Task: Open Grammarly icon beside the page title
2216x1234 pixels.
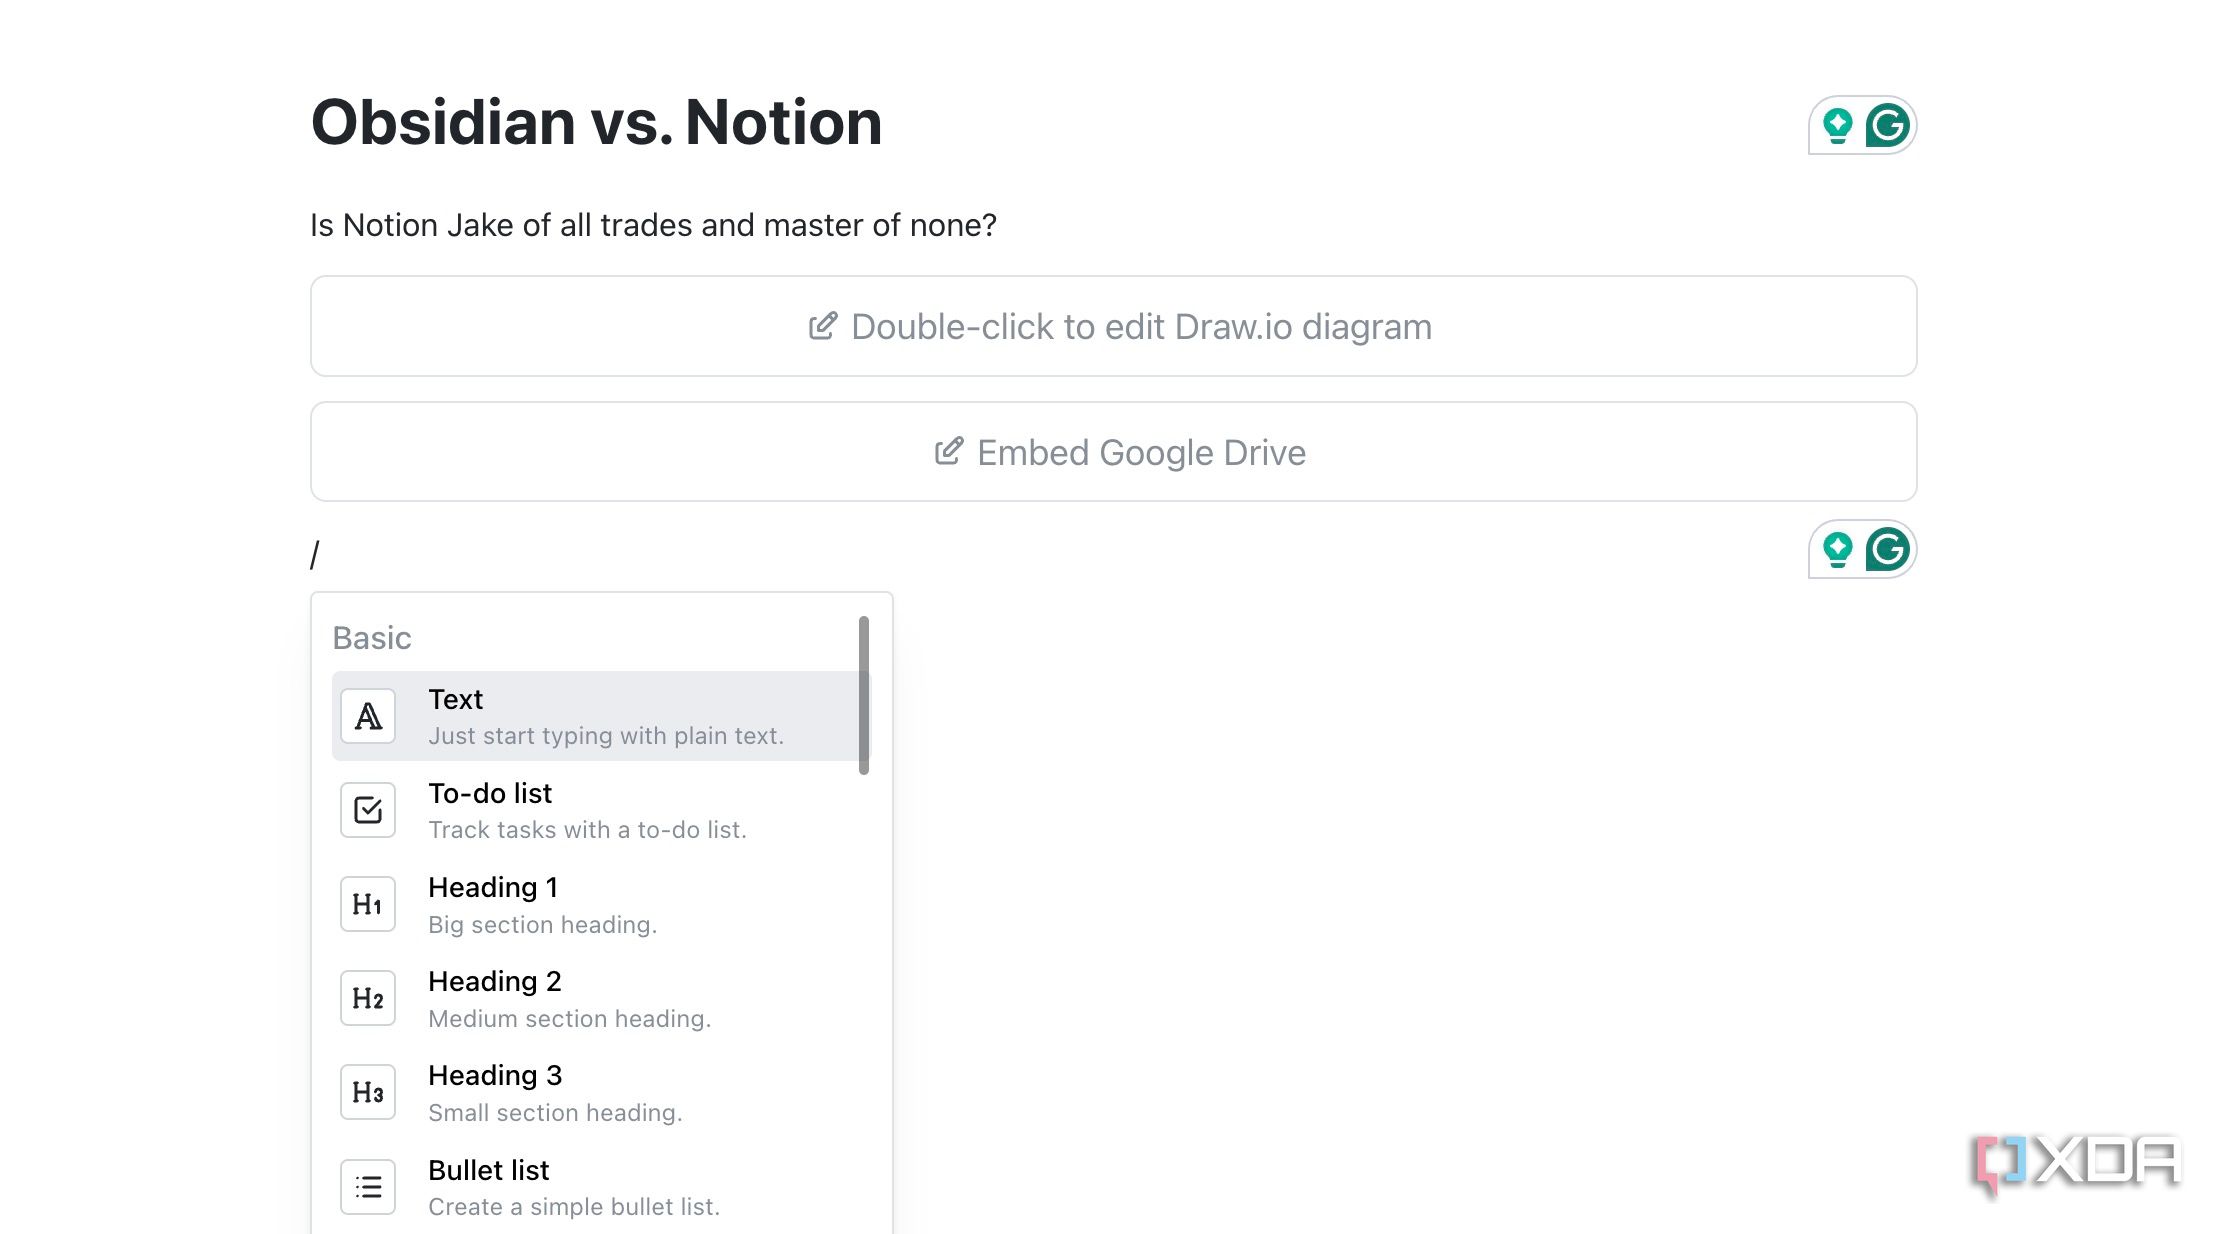Action: click(x=1887, y=125)
